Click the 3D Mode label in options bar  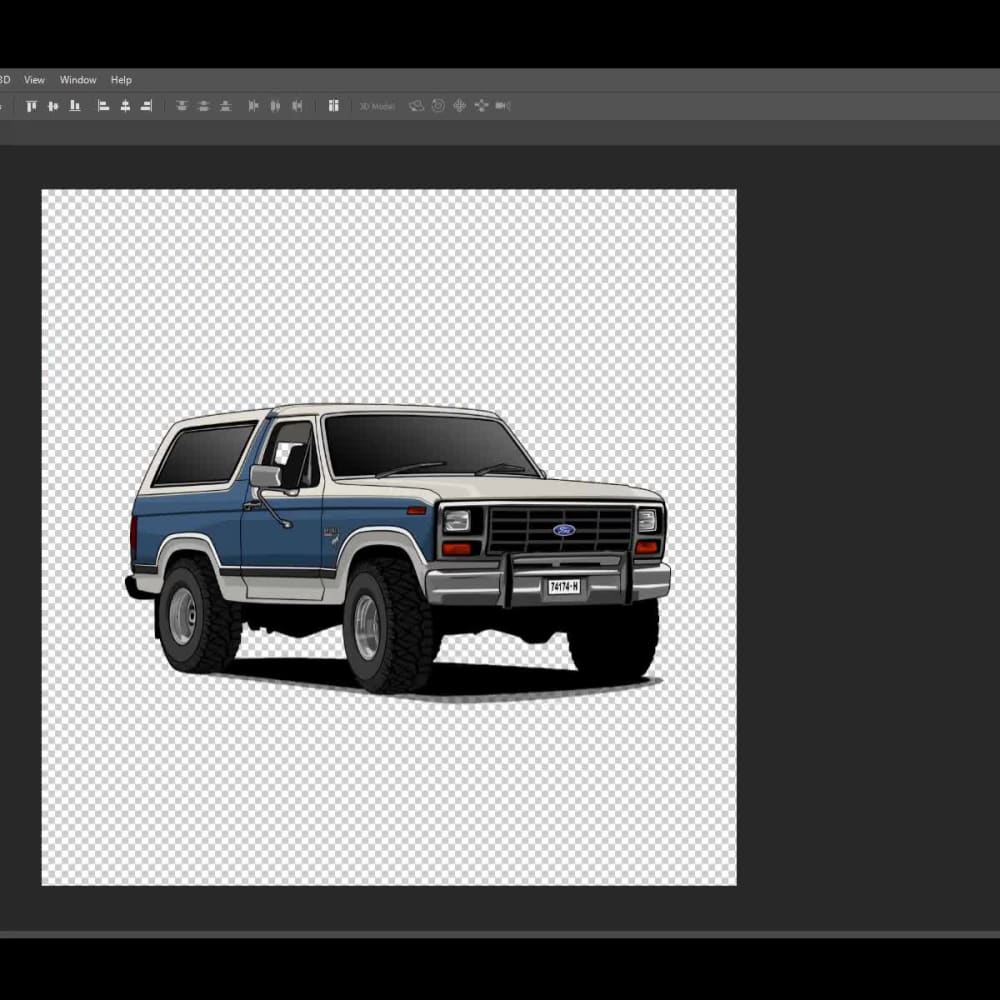[377, 107]
